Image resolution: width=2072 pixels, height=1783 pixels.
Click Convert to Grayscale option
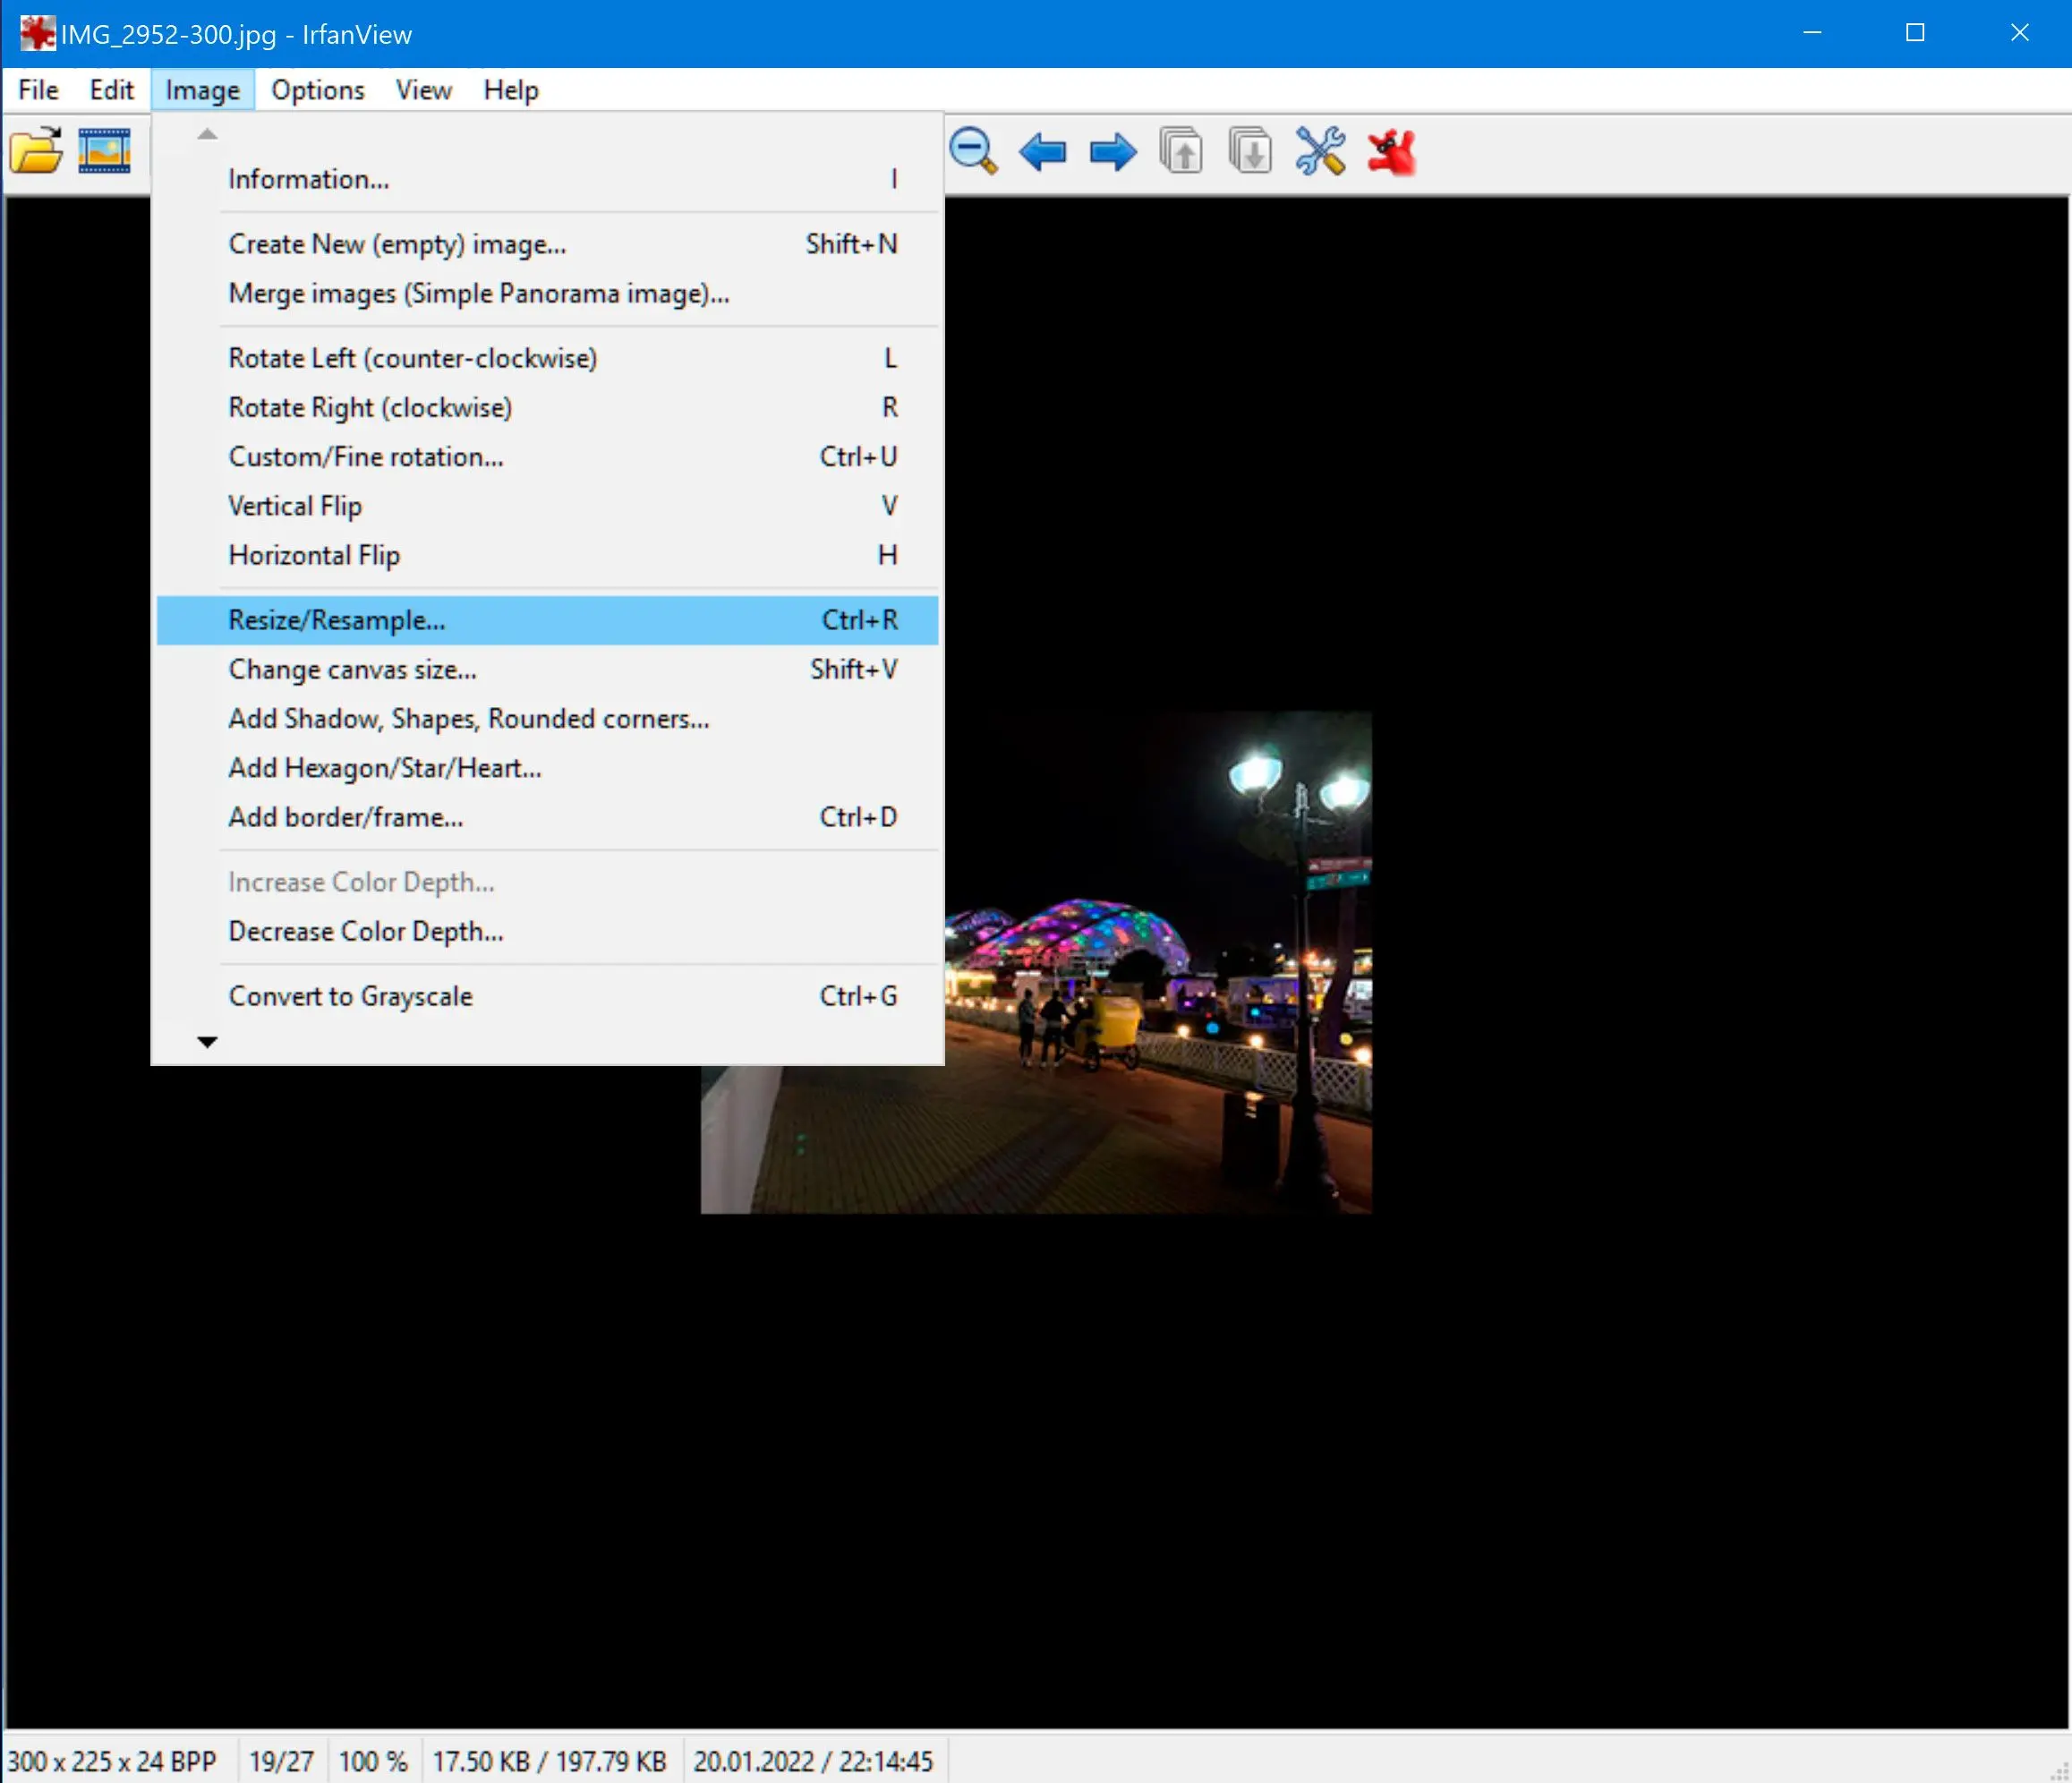click(353, 995)
